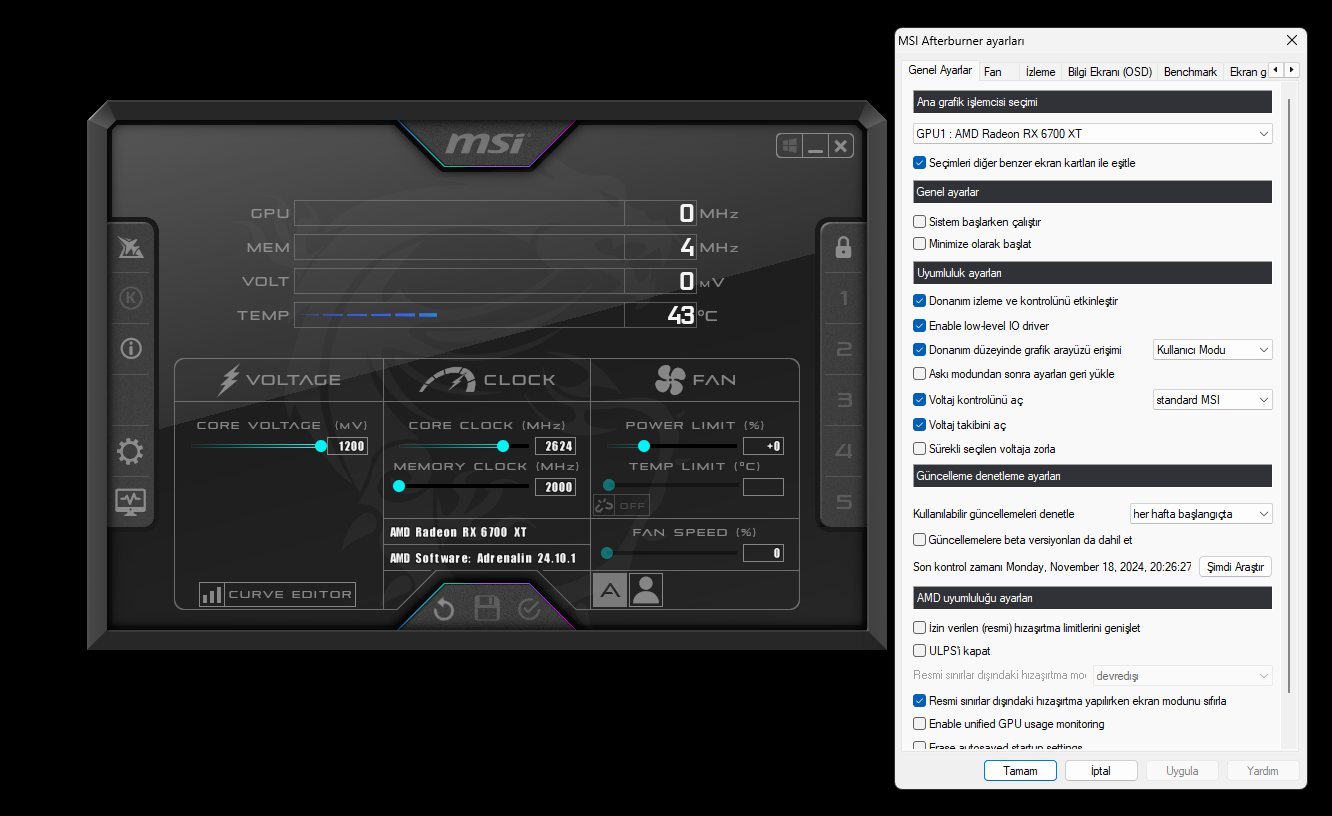Click the Core Clock value field 2624
The height and width of the screenshot is (816, 1332).
pos(555,446)
